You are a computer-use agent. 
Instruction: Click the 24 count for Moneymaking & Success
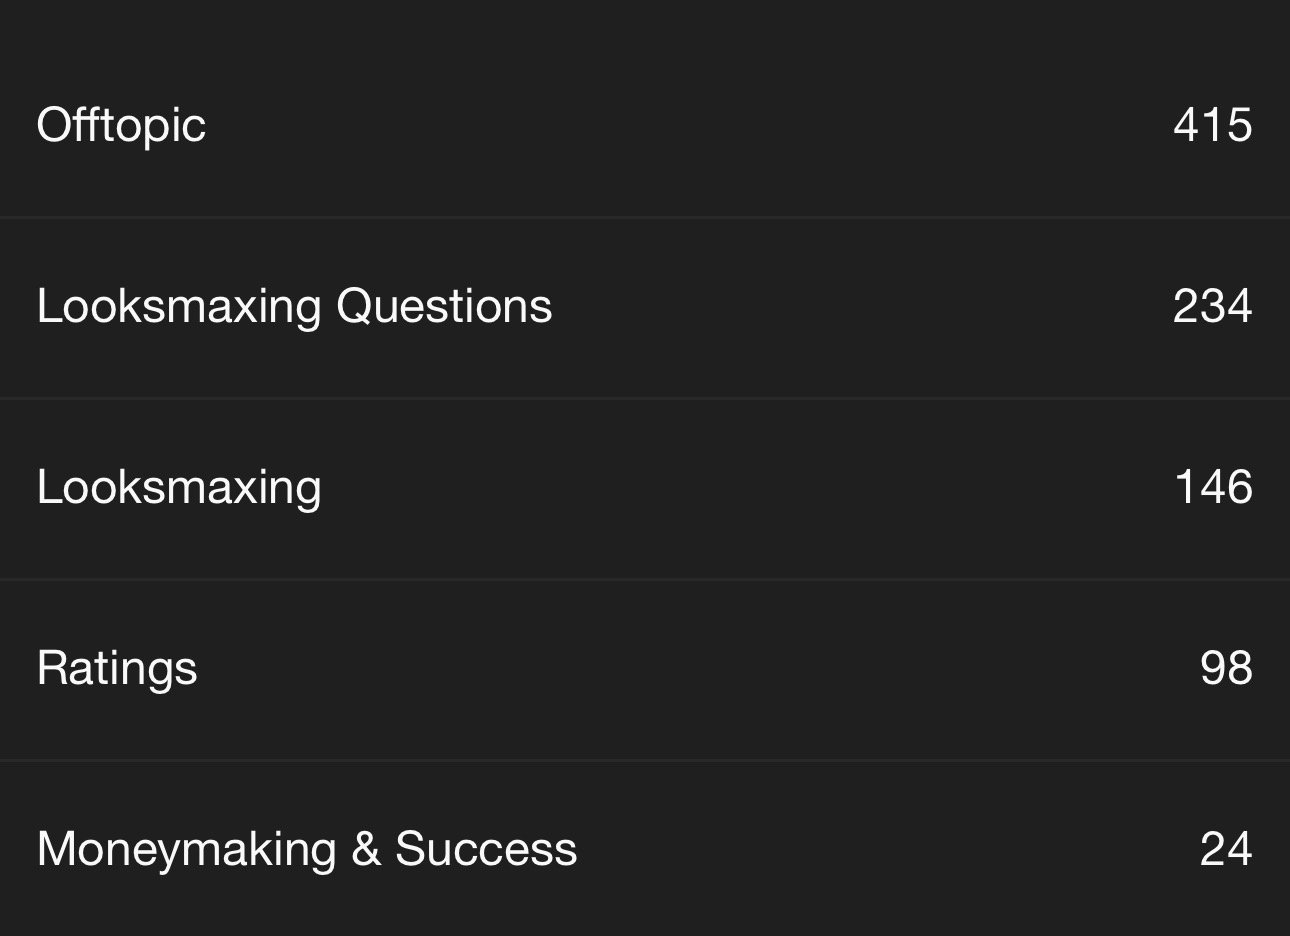pos(1225,849)
